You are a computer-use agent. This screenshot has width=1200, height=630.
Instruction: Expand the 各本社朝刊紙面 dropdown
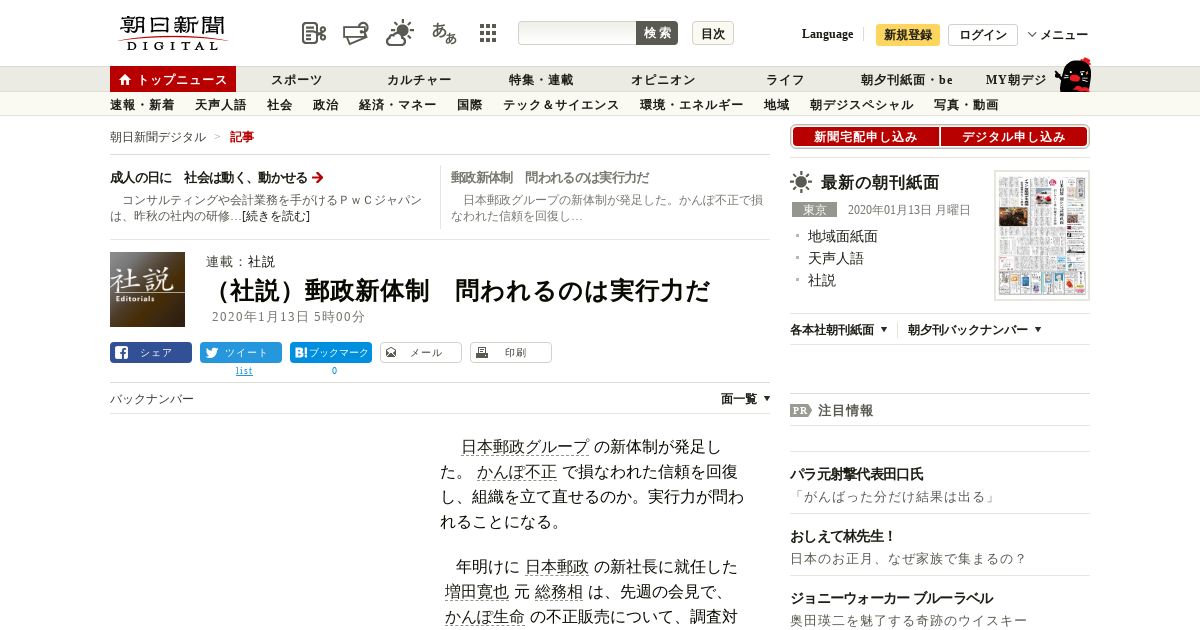tap(839, 329)
